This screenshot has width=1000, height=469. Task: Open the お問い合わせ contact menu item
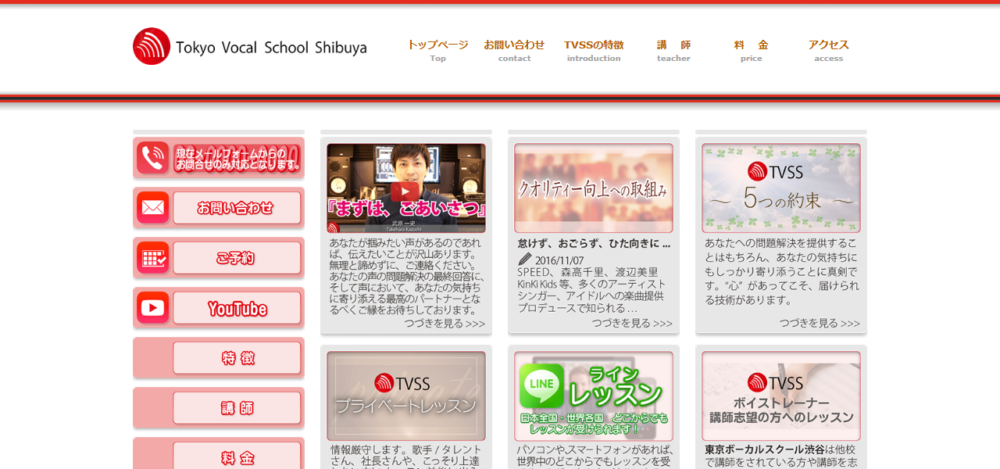coord(514,50)
